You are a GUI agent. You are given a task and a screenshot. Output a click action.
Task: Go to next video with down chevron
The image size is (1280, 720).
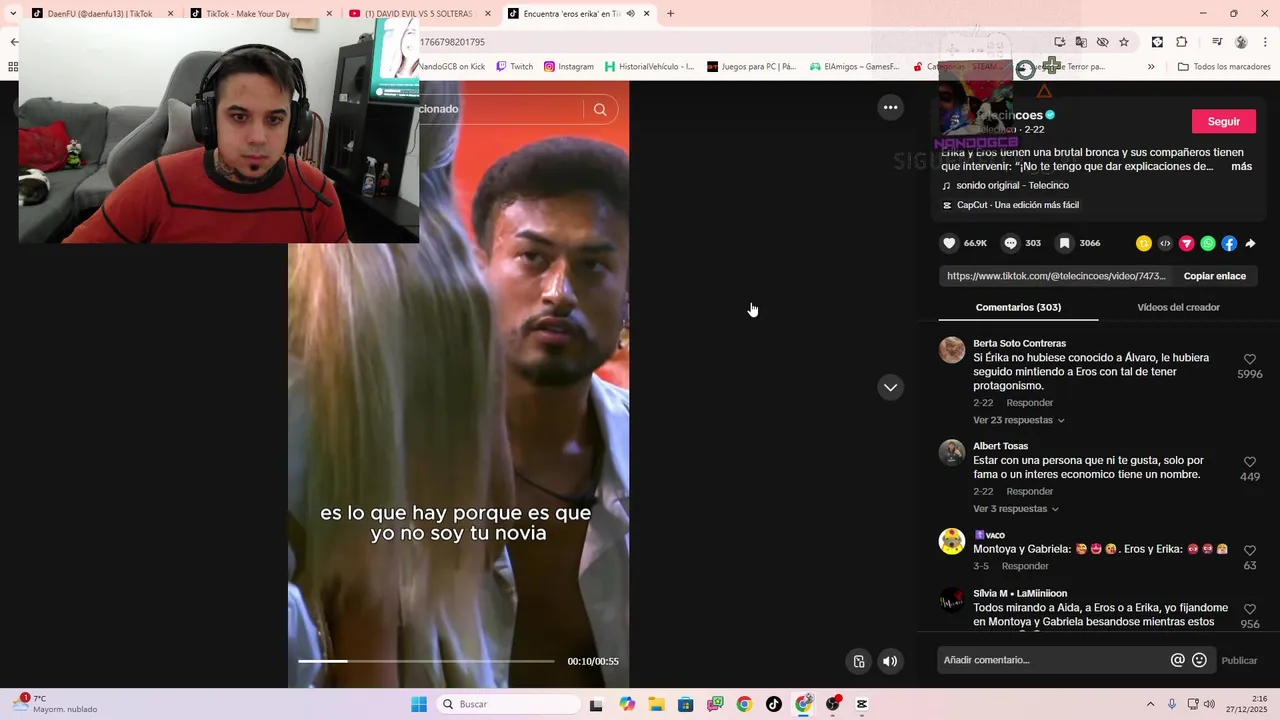click(890, 387)
